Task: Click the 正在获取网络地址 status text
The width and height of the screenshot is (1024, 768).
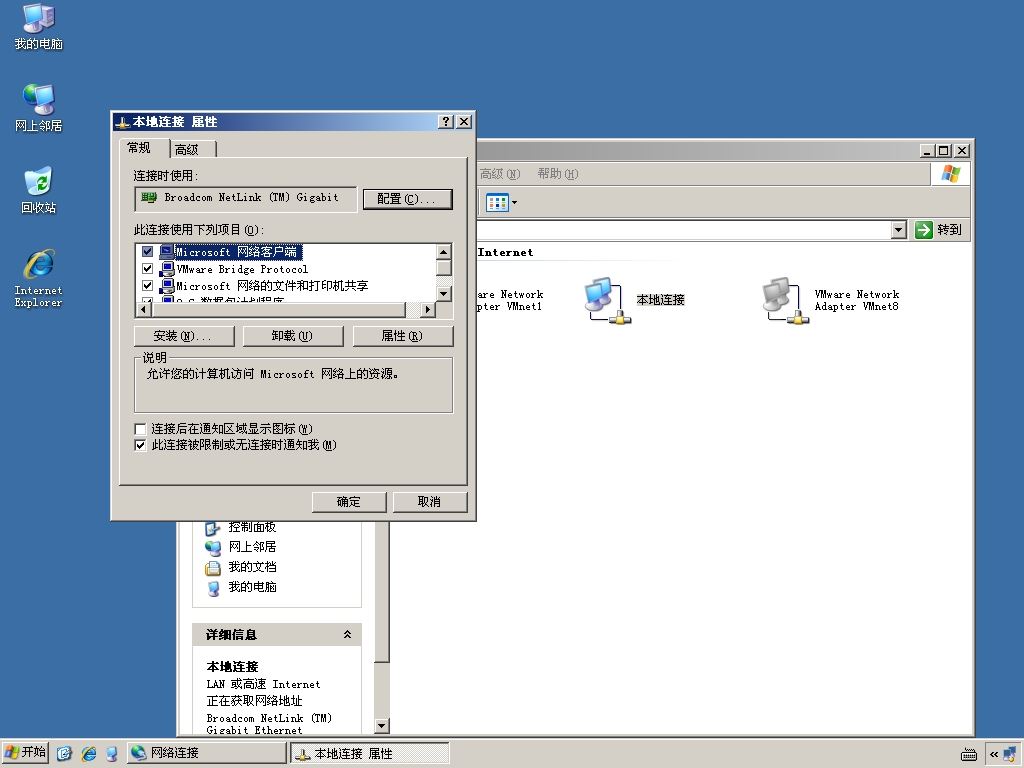Action: (x=254, y=701)
